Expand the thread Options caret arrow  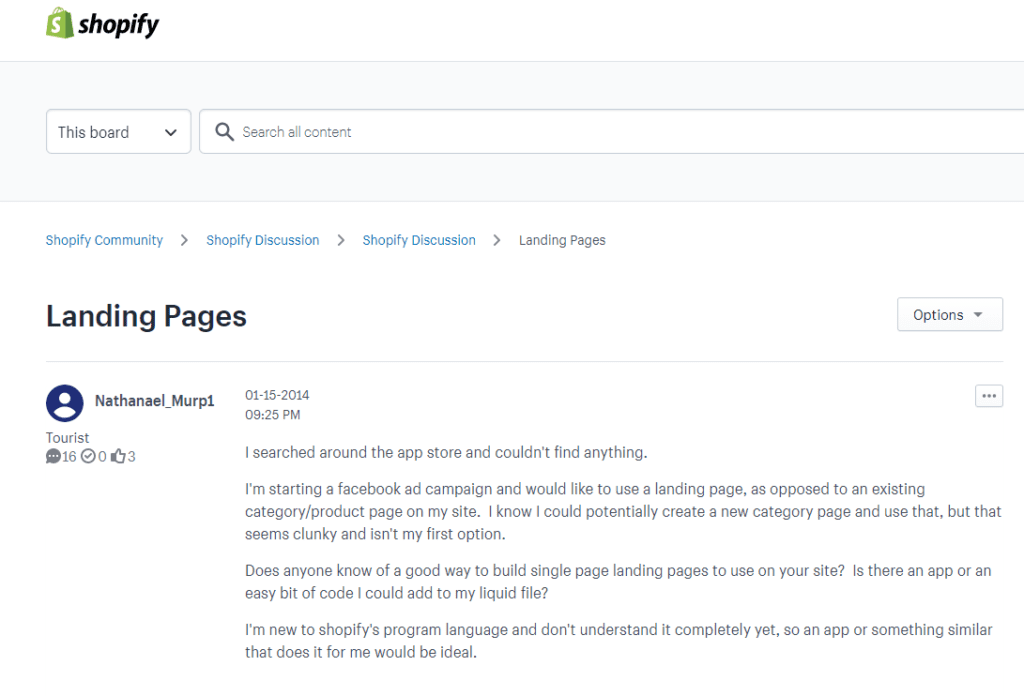[x=977, y=315]
